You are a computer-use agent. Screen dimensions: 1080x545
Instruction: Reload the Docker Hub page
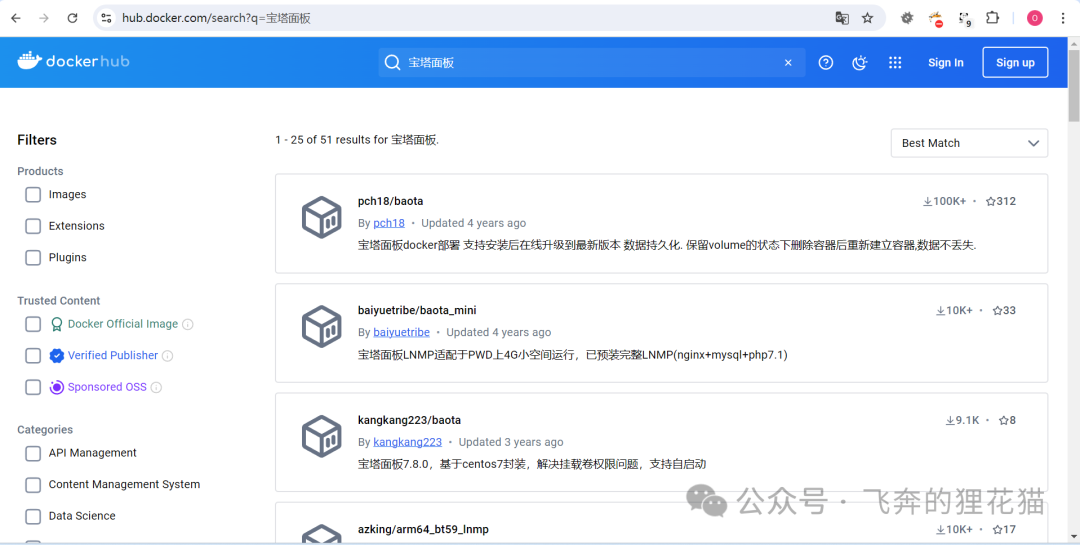[72, 18]
